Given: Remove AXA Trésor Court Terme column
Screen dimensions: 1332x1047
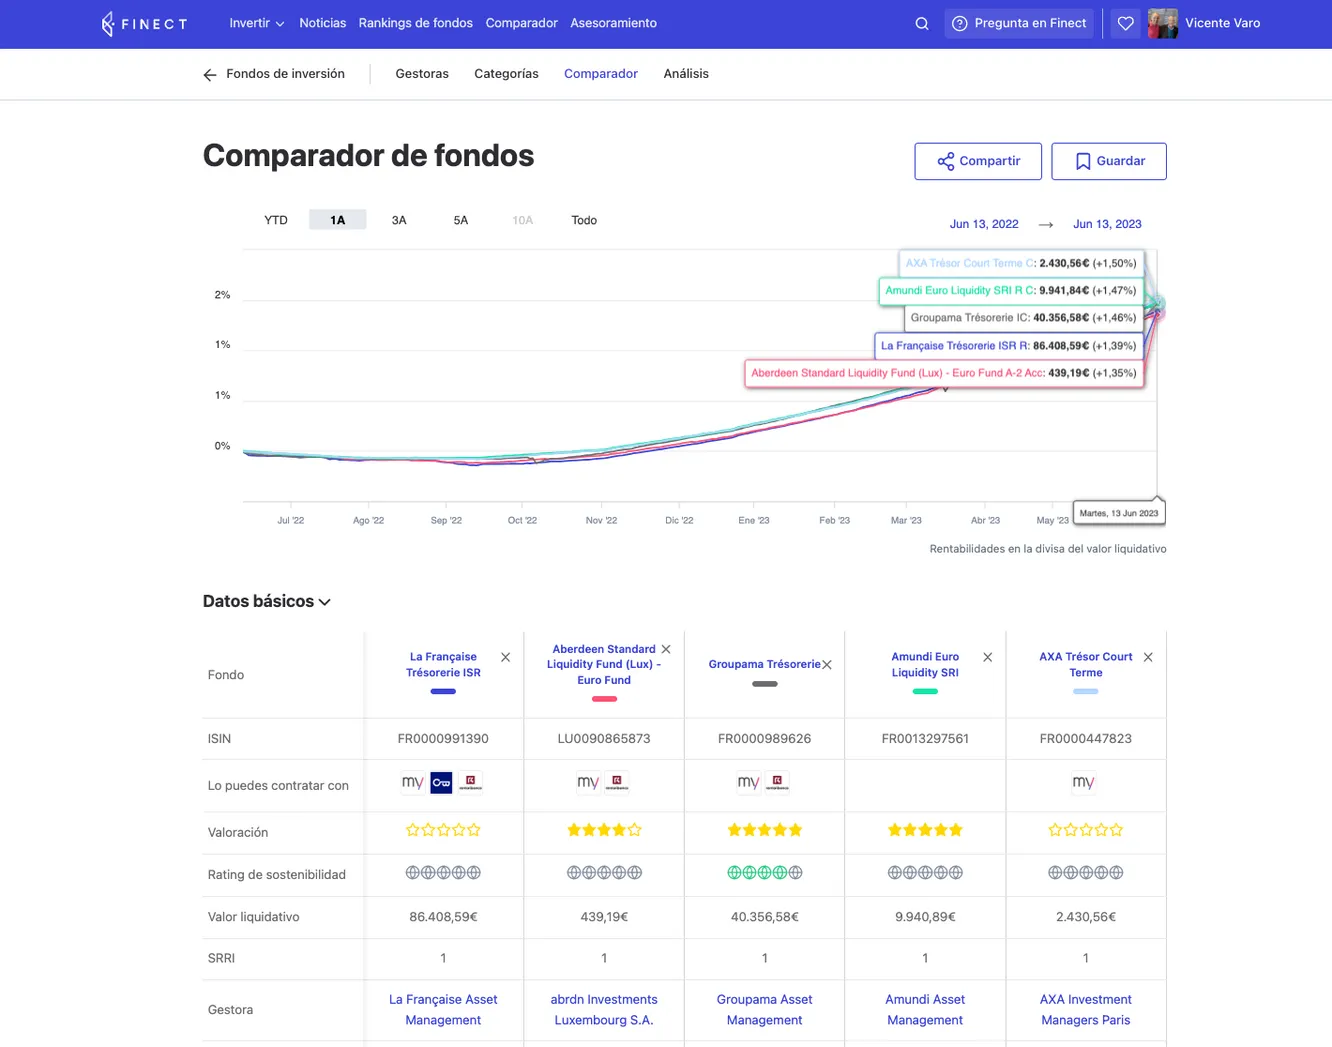Looking at the screenshot, I should point(1148,657).
